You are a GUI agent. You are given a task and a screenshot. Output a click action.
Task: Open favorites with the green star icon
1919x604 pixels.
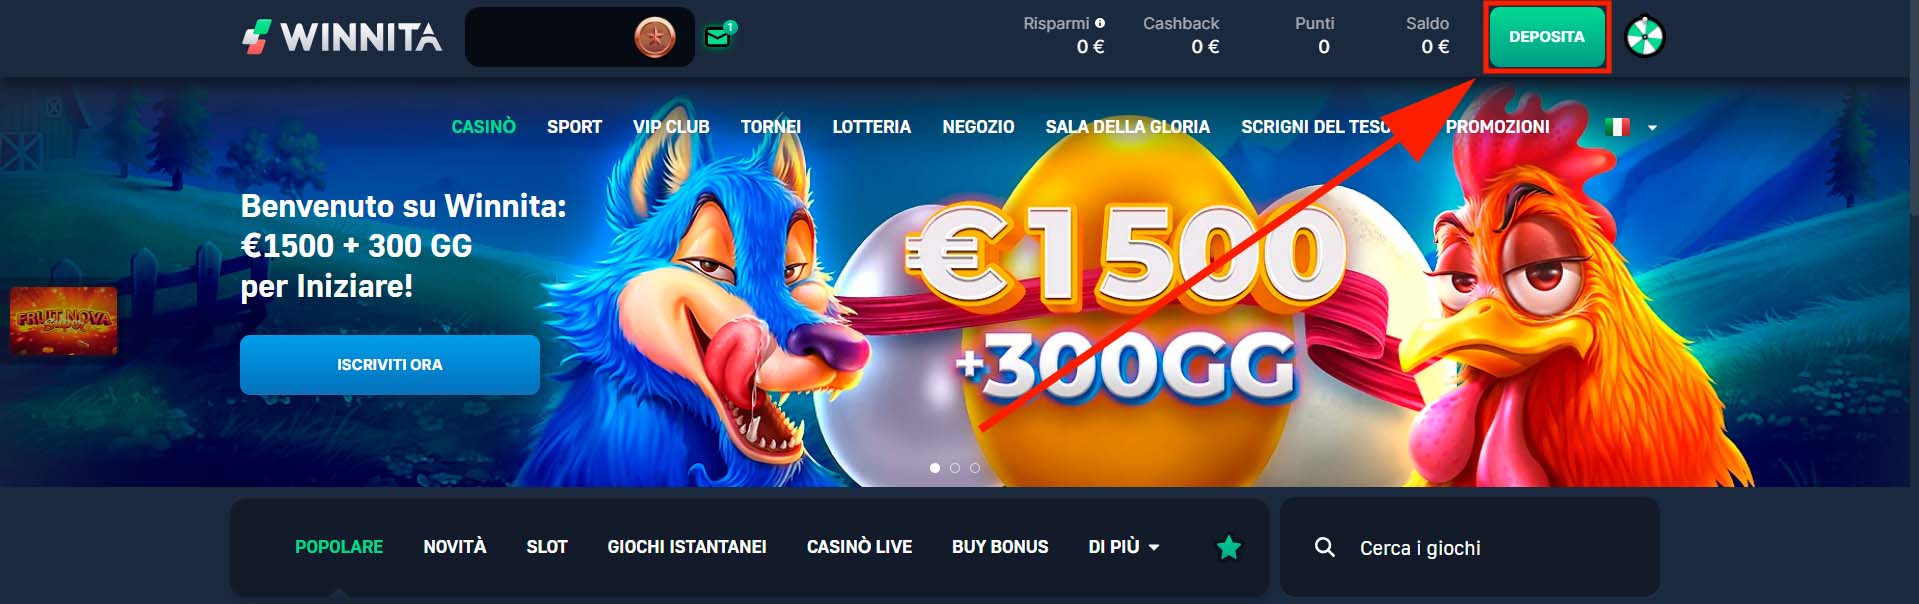1229,547
